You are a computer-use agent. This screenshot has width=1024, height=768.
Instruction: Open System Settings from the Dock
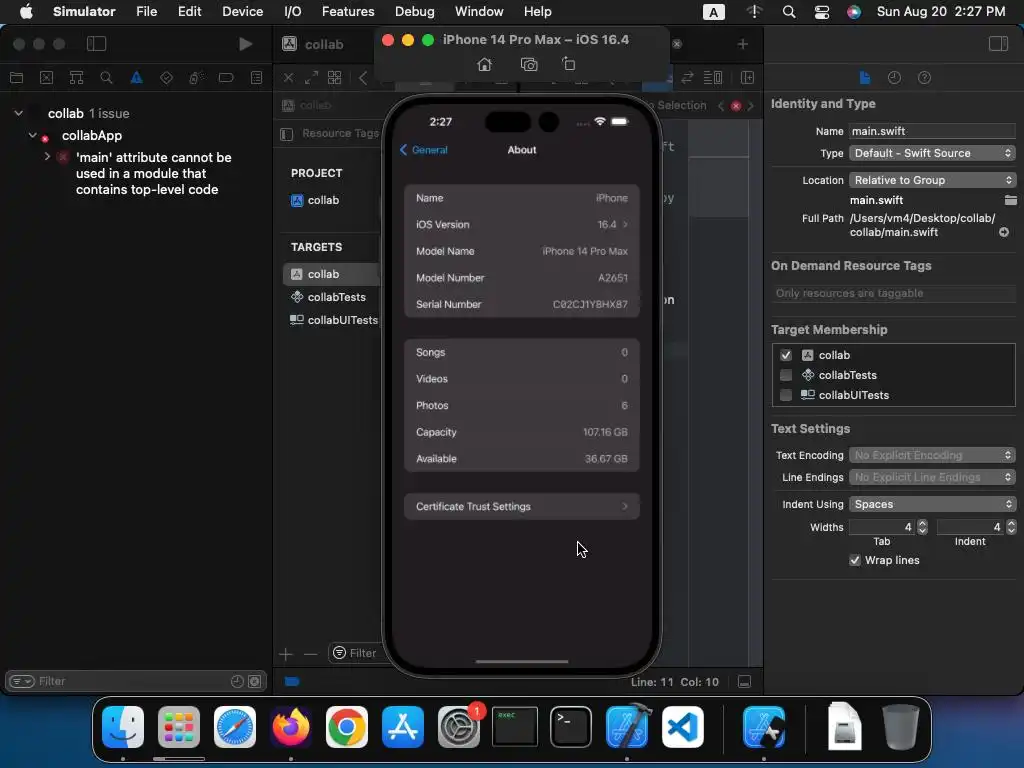click(x=458, y=727)
